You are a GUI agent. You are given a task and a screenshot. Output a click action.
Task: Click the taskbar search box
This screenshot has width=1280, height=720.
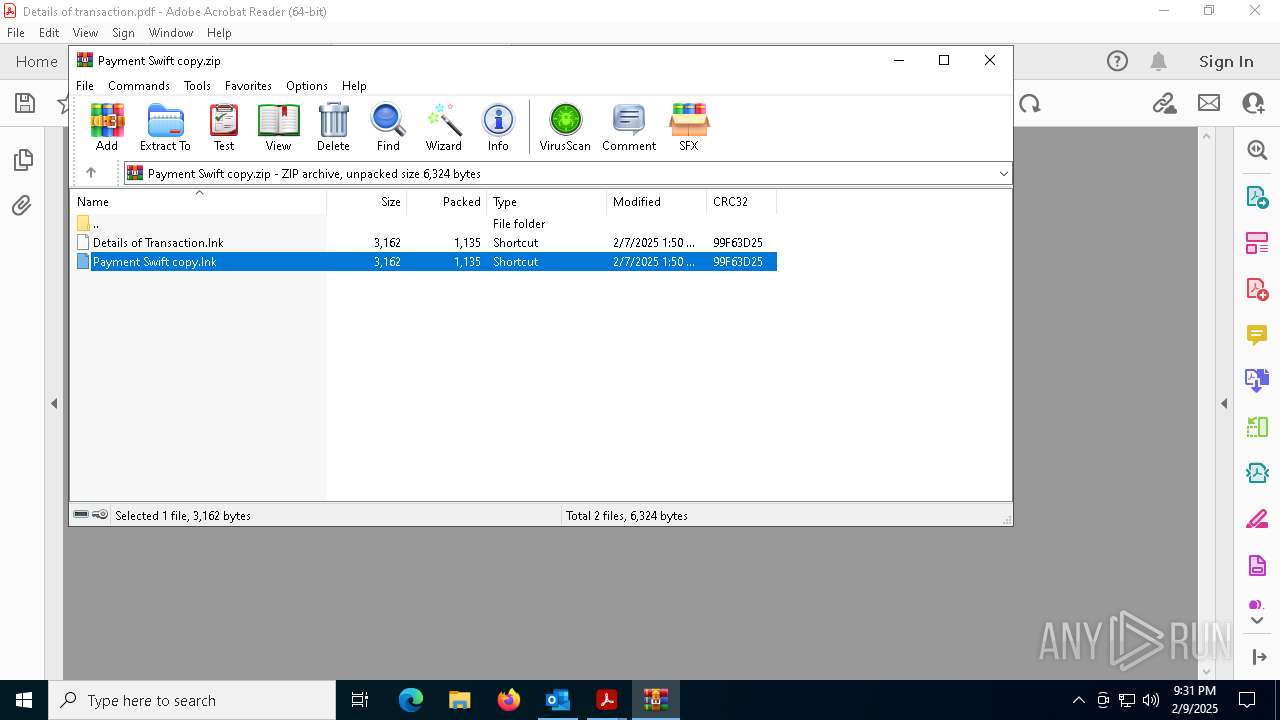pos(192,700)
